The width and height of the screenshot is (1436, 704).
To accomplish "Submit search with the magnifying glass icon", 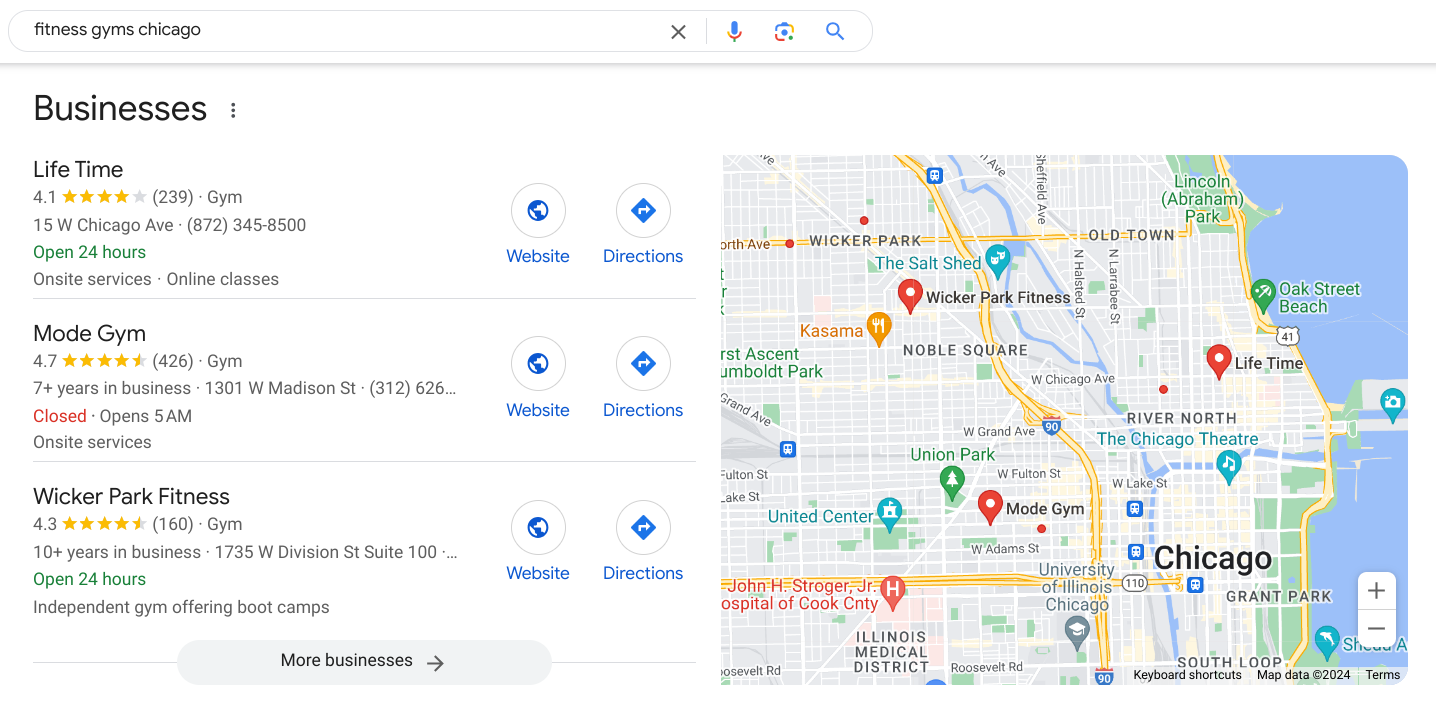I will pos(835,32).
